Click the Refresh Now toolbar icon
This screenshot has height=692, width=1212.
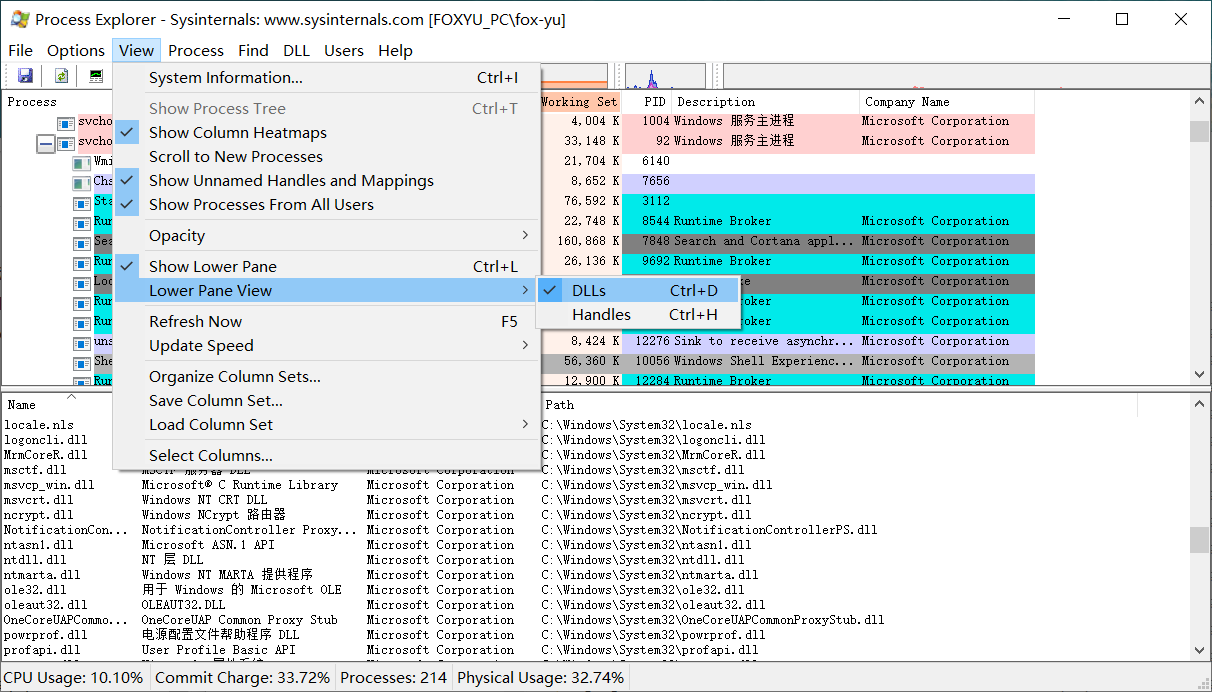(x=61, y=76)
